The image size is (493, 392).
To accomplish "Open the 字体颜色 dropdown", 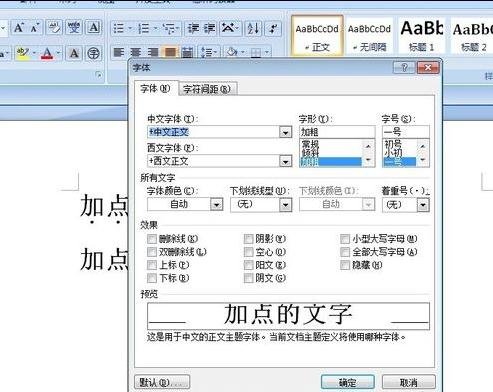I will point(216,204).
